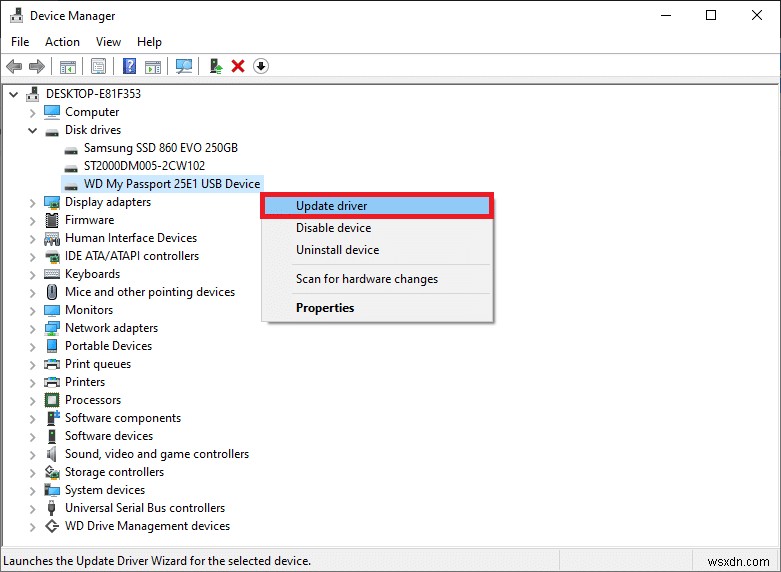Click the WD Drive Management devices icon
The height and width of the screenshot is (572, 781).
click(52, 526)
